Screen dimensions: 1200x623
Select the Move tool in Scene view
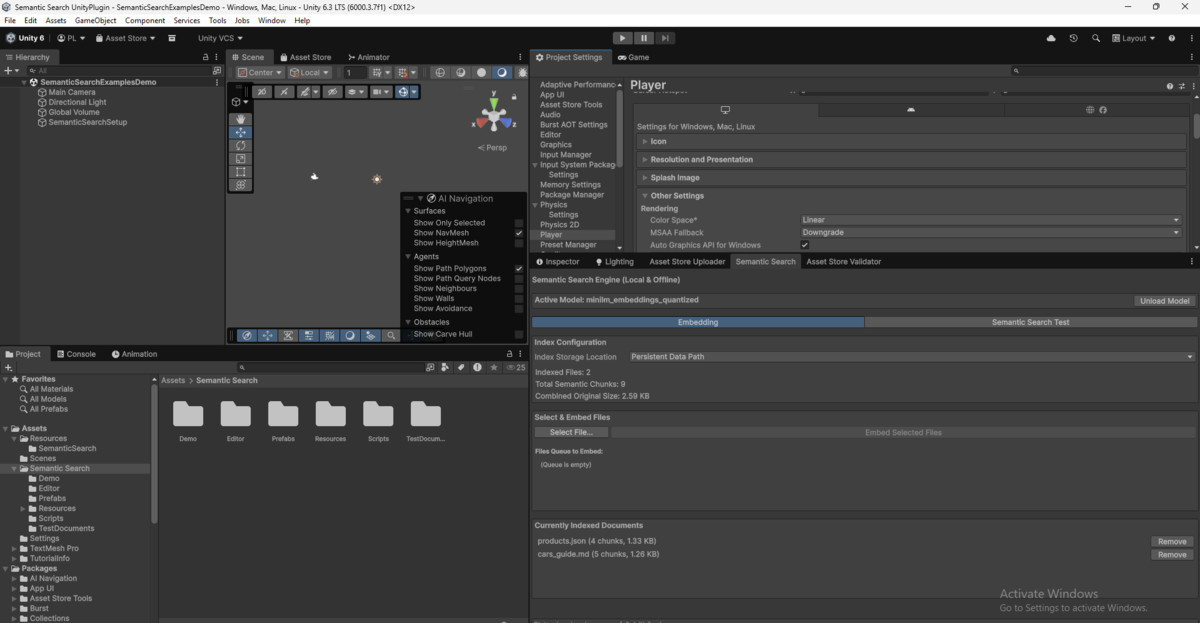(240, 132)
